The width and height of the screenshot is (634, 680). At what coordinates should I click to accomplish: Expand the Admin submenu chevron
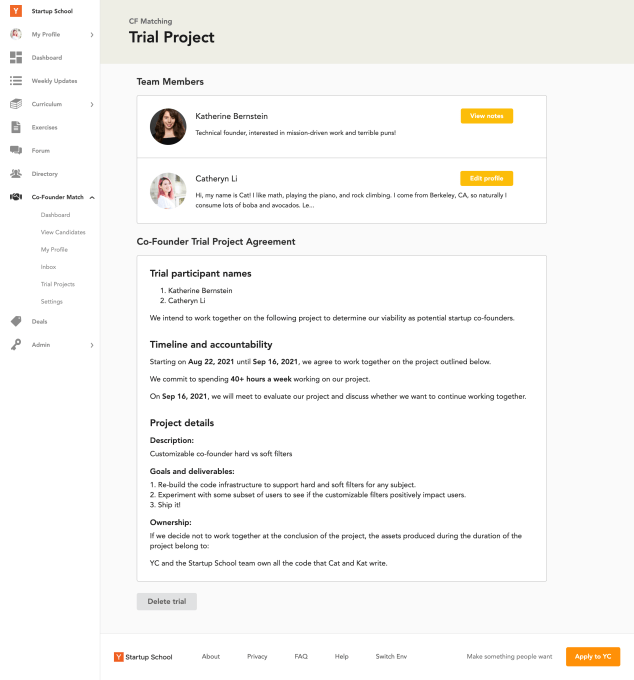coord(92,345)
